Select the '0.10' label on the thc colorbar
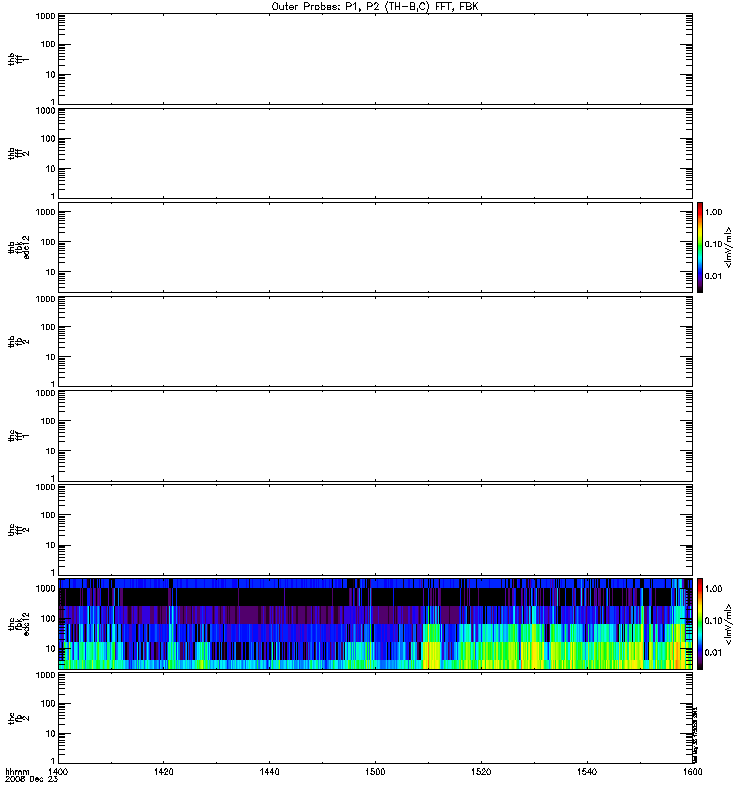 [x=713, y=620]
